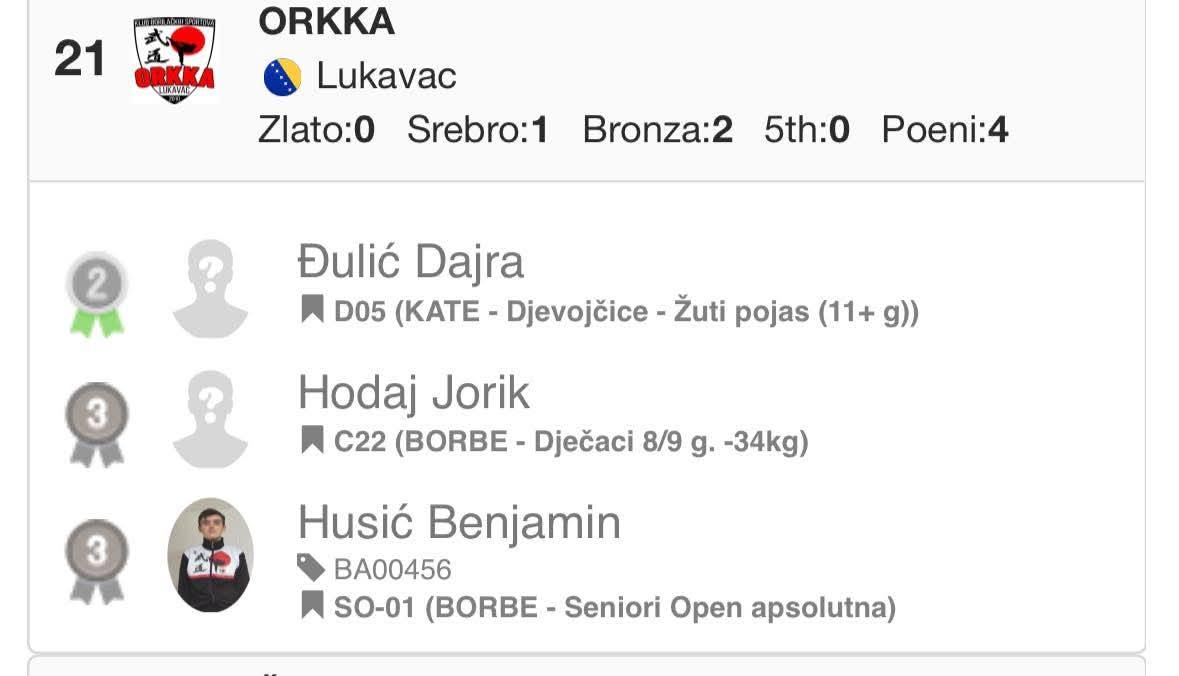
Task: Open Husić Benjamin's profile photo
Action: (210, 555)
